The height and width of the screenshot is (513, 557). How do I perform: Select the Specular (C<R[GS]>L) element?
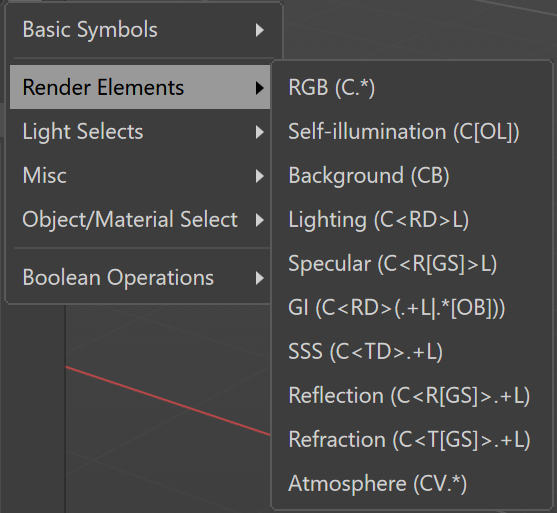pyautogui.click(x=412, y=264)
